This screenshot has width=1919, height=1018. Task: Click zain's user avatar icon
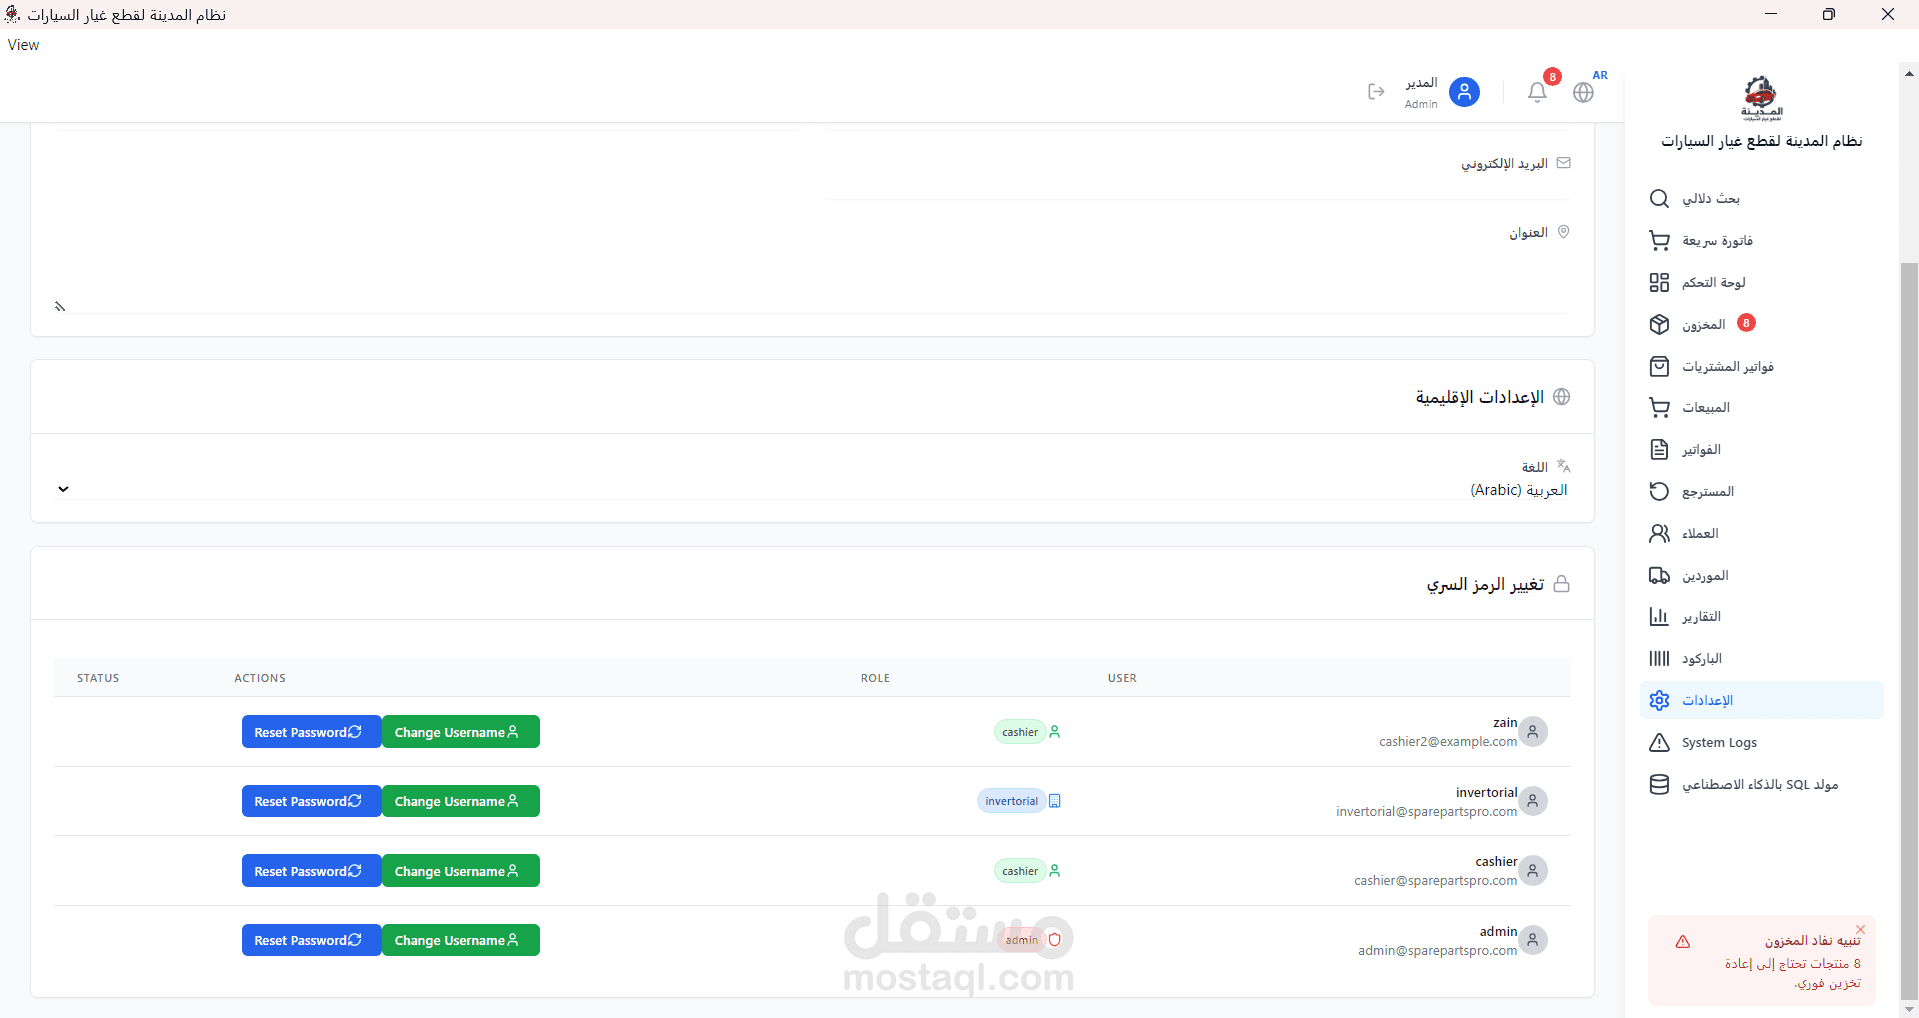[1534, 732]
